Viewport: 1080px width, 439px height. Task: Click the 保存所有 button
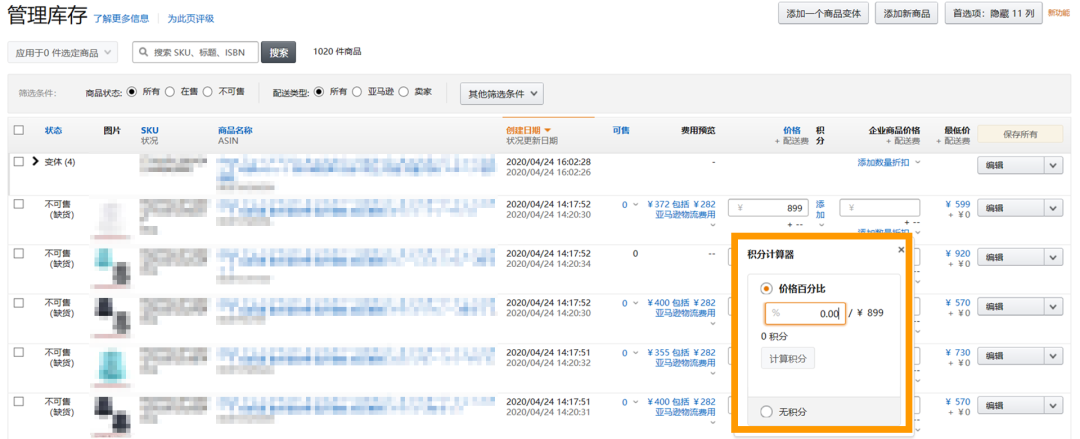pyautogui.click(x=1019, y=134)
